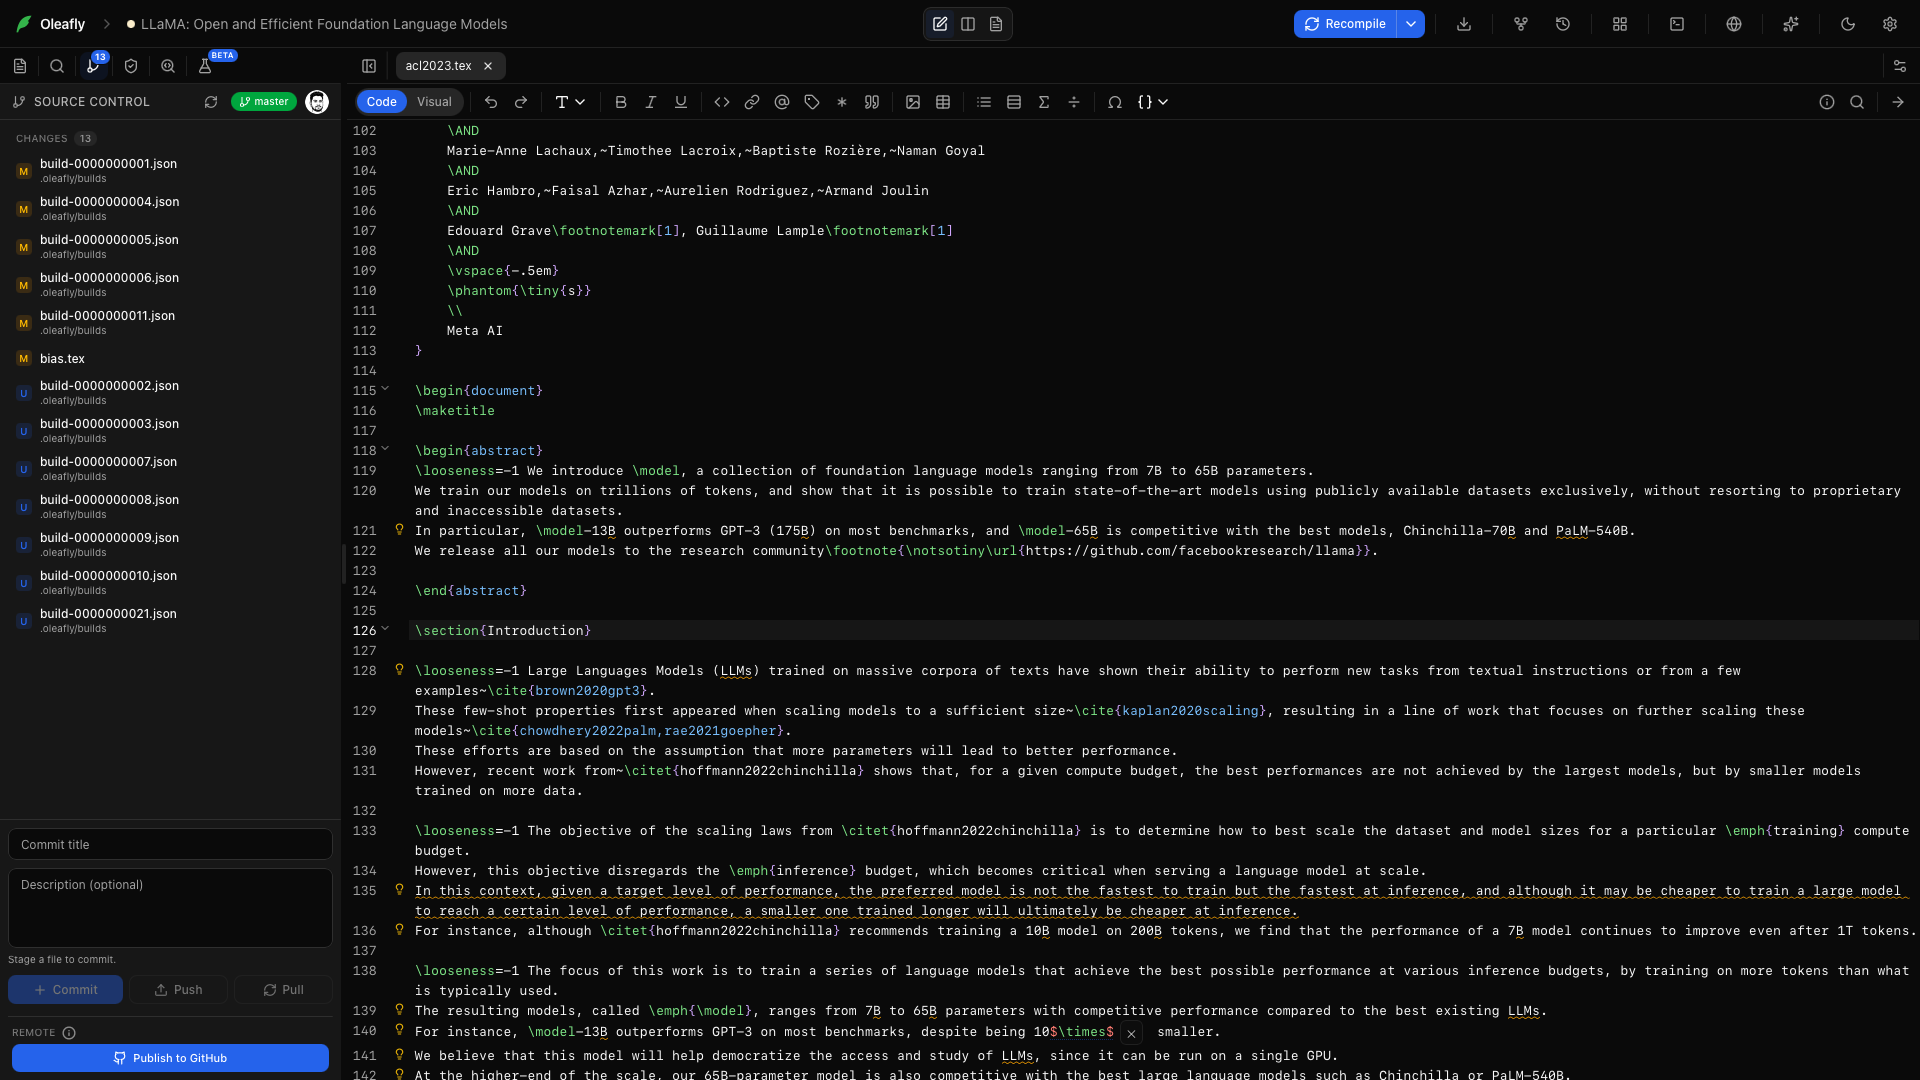Image resolution: width=1920 pixels, height=1080 pixels.
Task: Close the acl2023.tex tab
Action: pyautogui.click(x=488, y=66)
